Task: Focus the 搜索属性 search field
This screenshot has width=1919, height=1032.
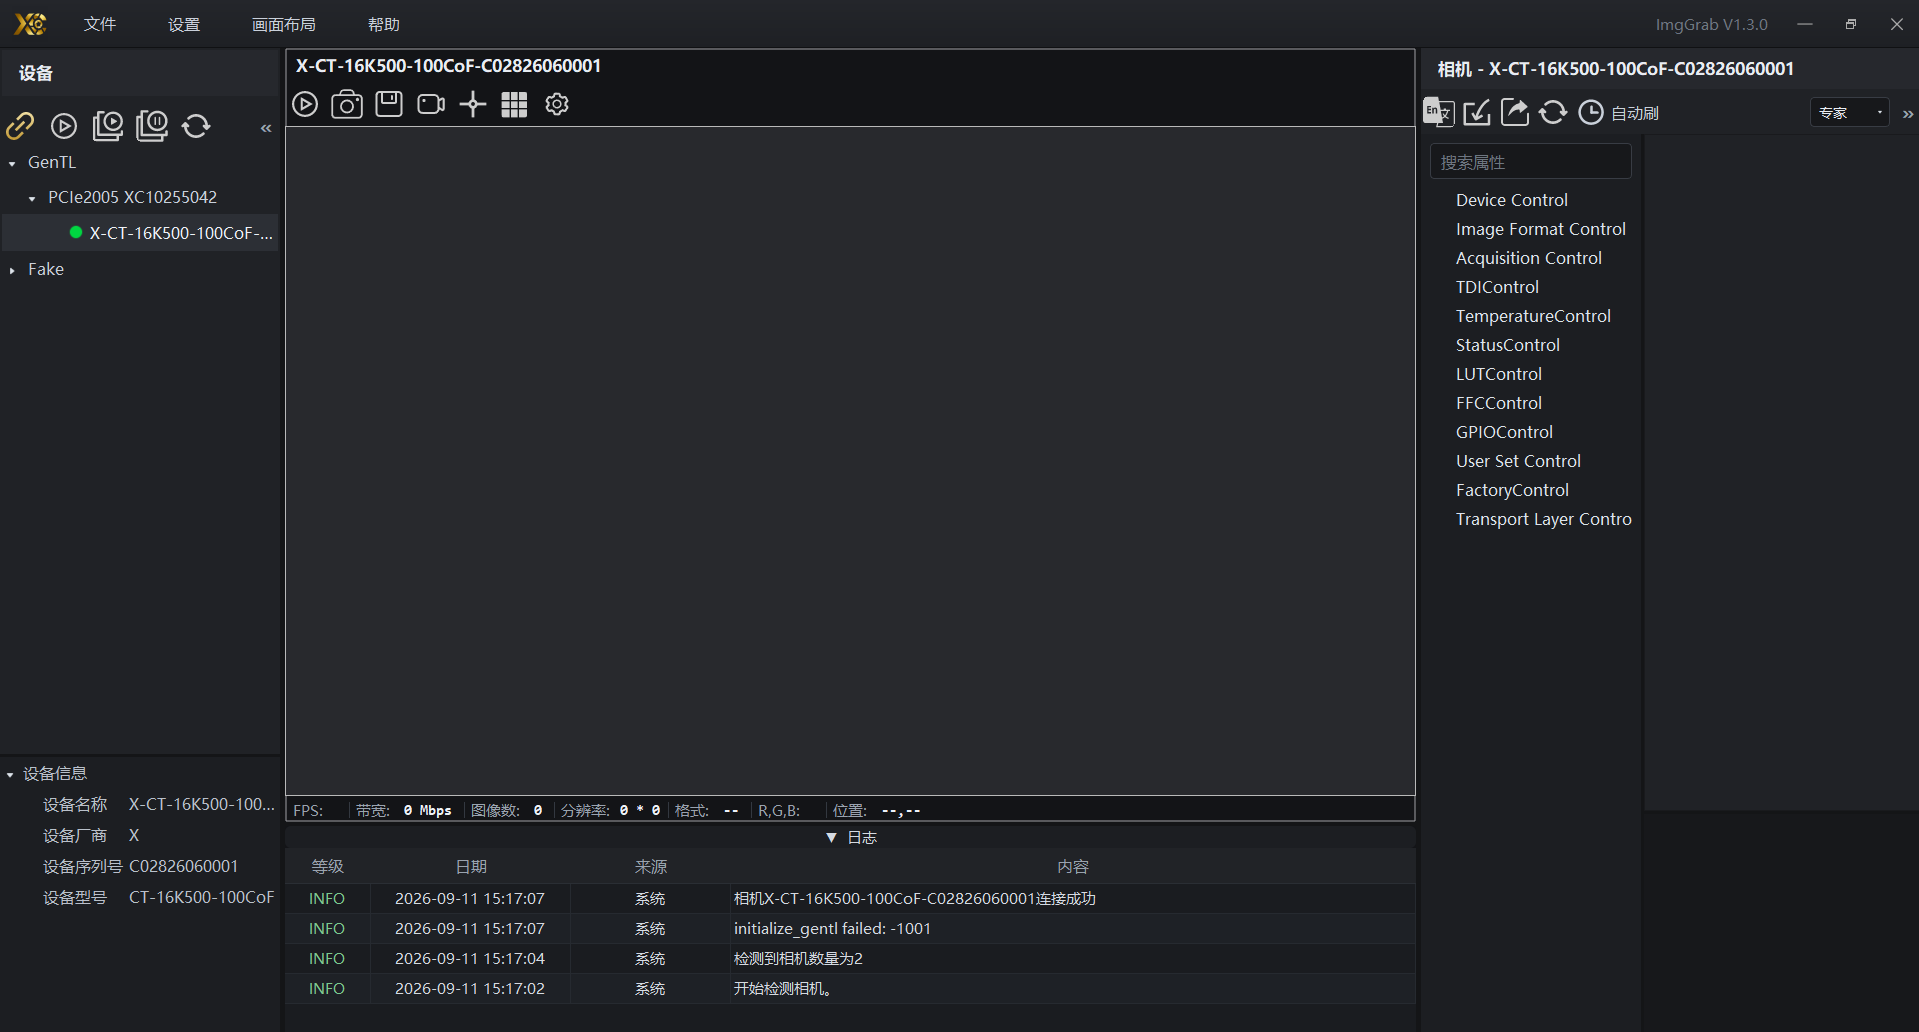Action: click(x=1530, y=162)
